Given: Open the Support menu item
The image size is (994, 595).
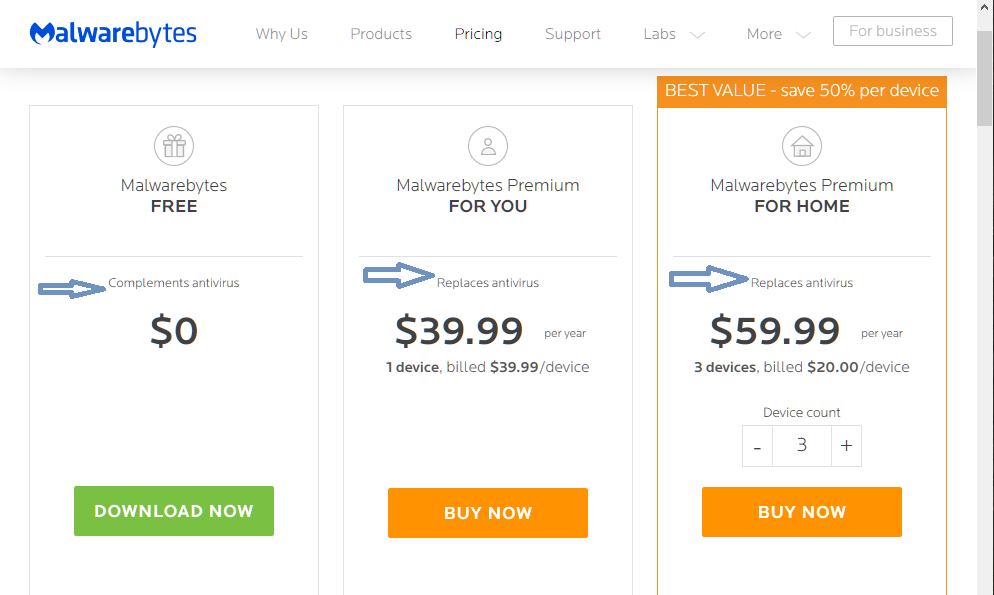Looking at the screenshot, I should pyautogui.click(x=573, y=34).
